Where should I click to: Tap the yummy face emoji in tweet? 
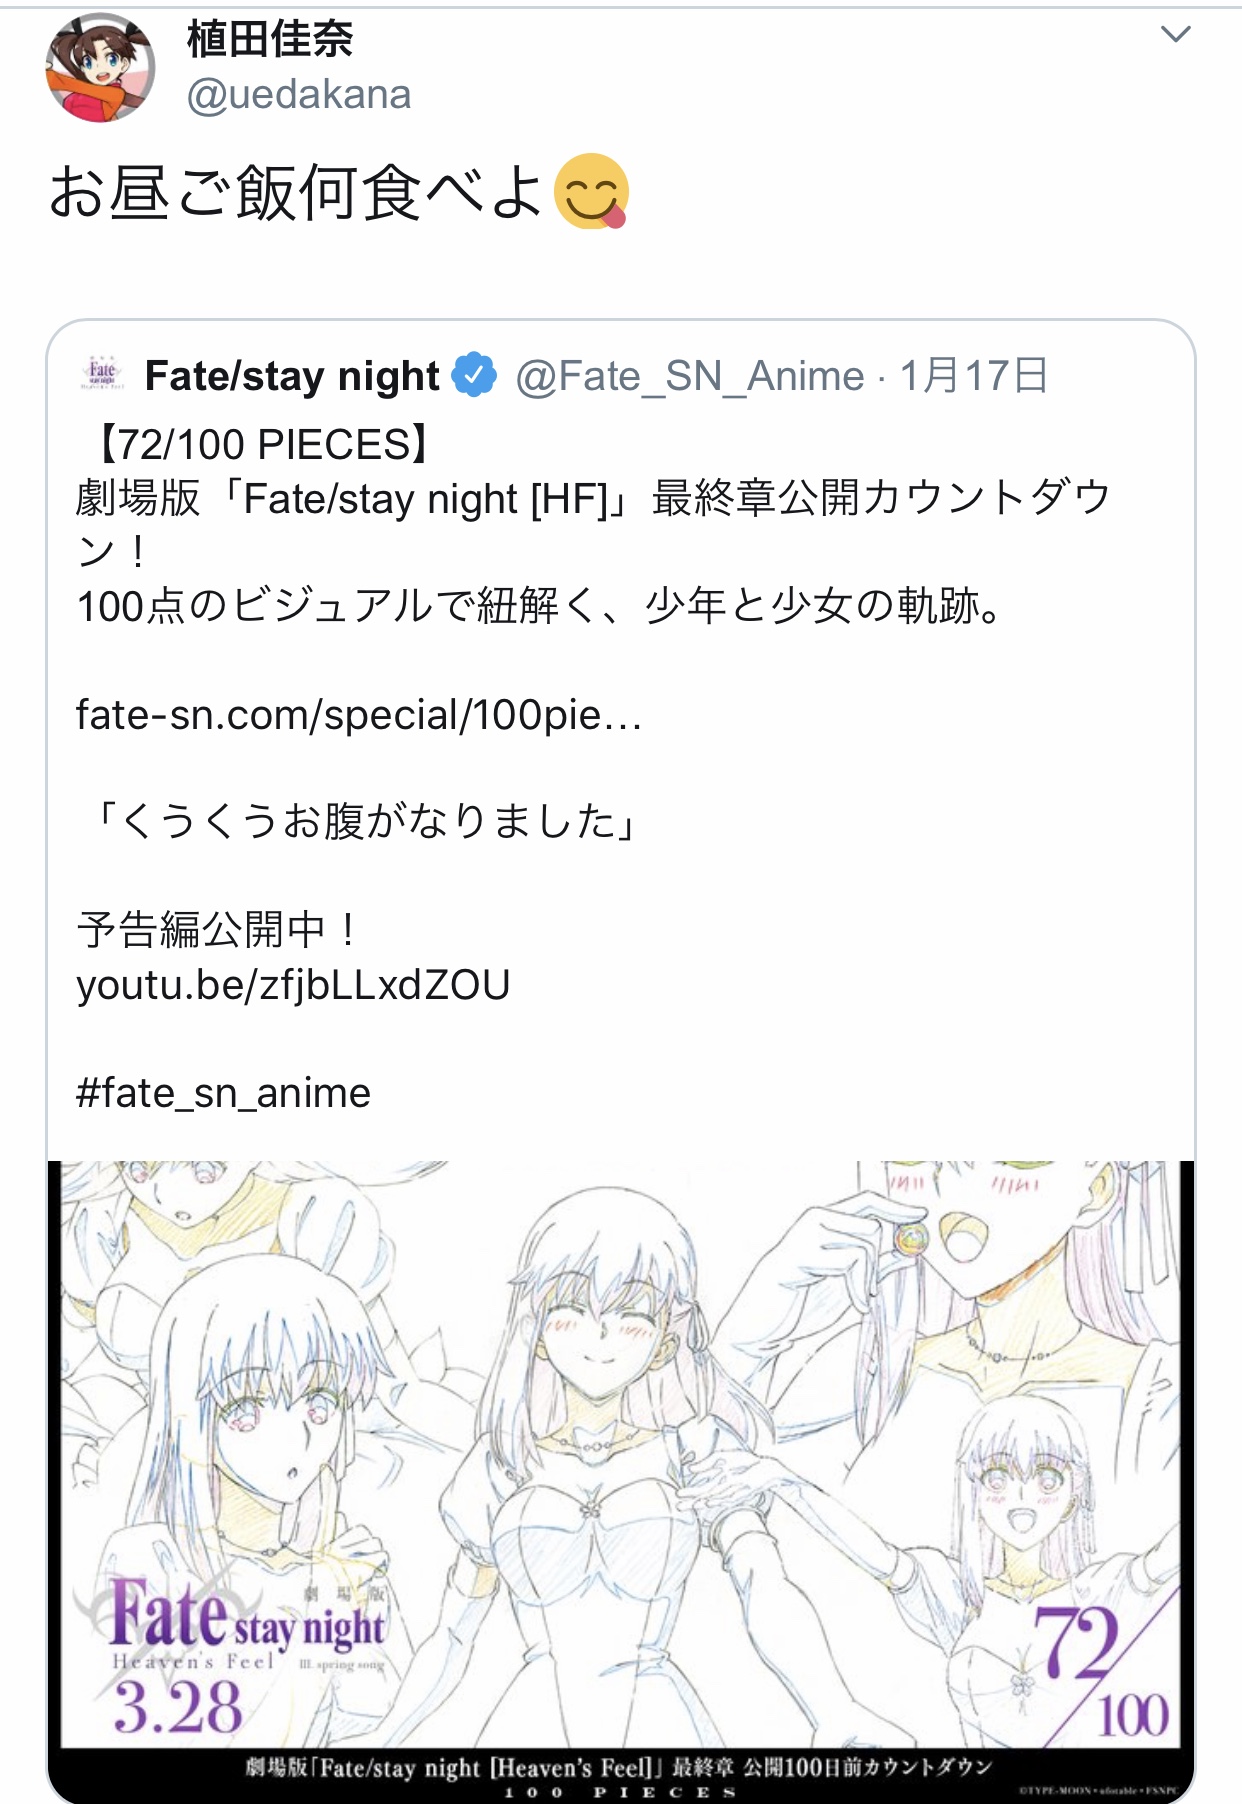[x=591, y=191]
